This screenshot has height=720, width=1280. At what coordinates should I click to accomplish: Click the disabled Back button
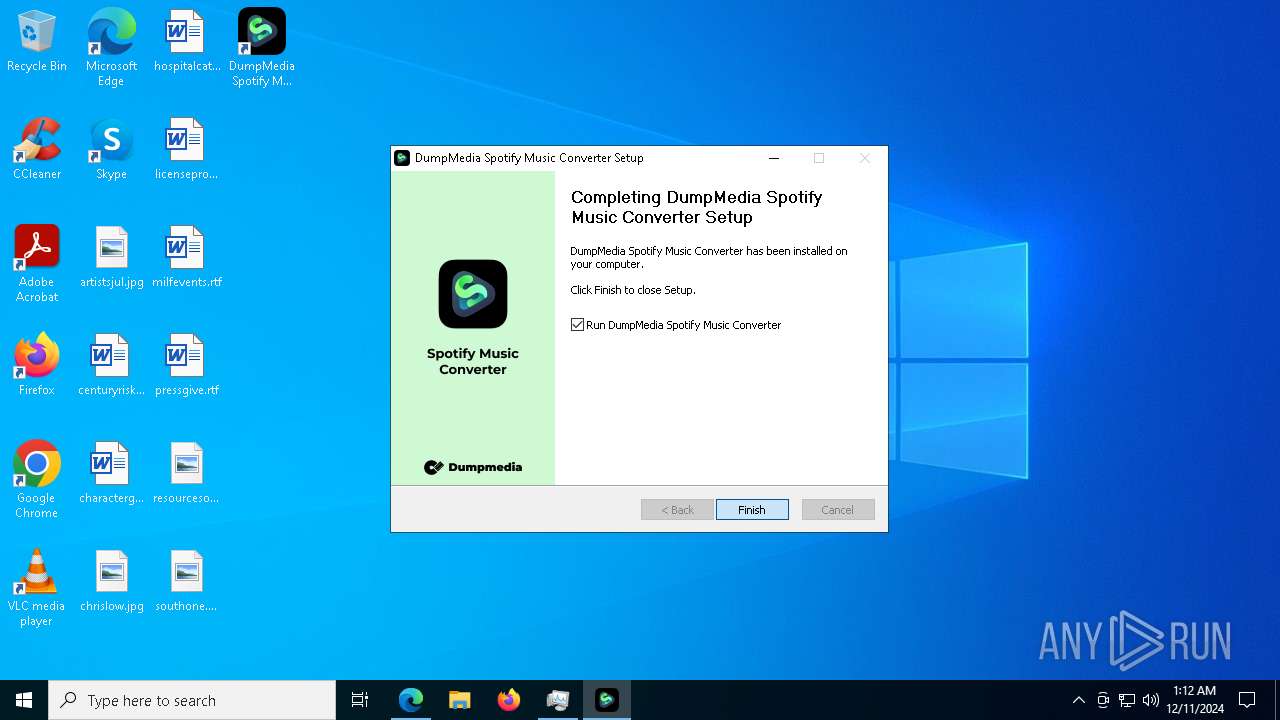(x=677, y=510)
